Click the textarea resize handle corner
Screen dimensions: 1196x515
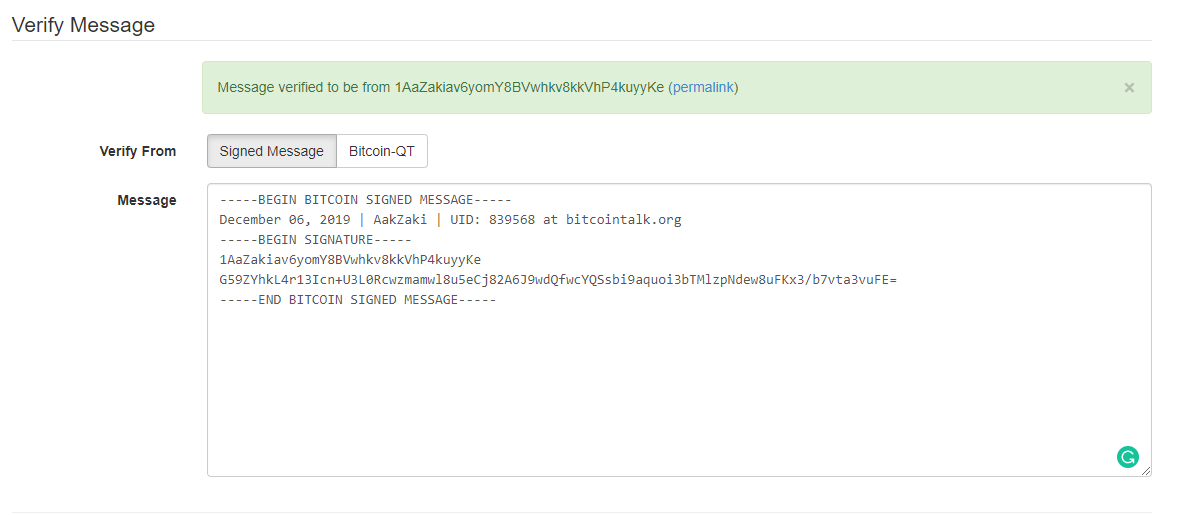pyautogui.click(x=1146, y=471)
